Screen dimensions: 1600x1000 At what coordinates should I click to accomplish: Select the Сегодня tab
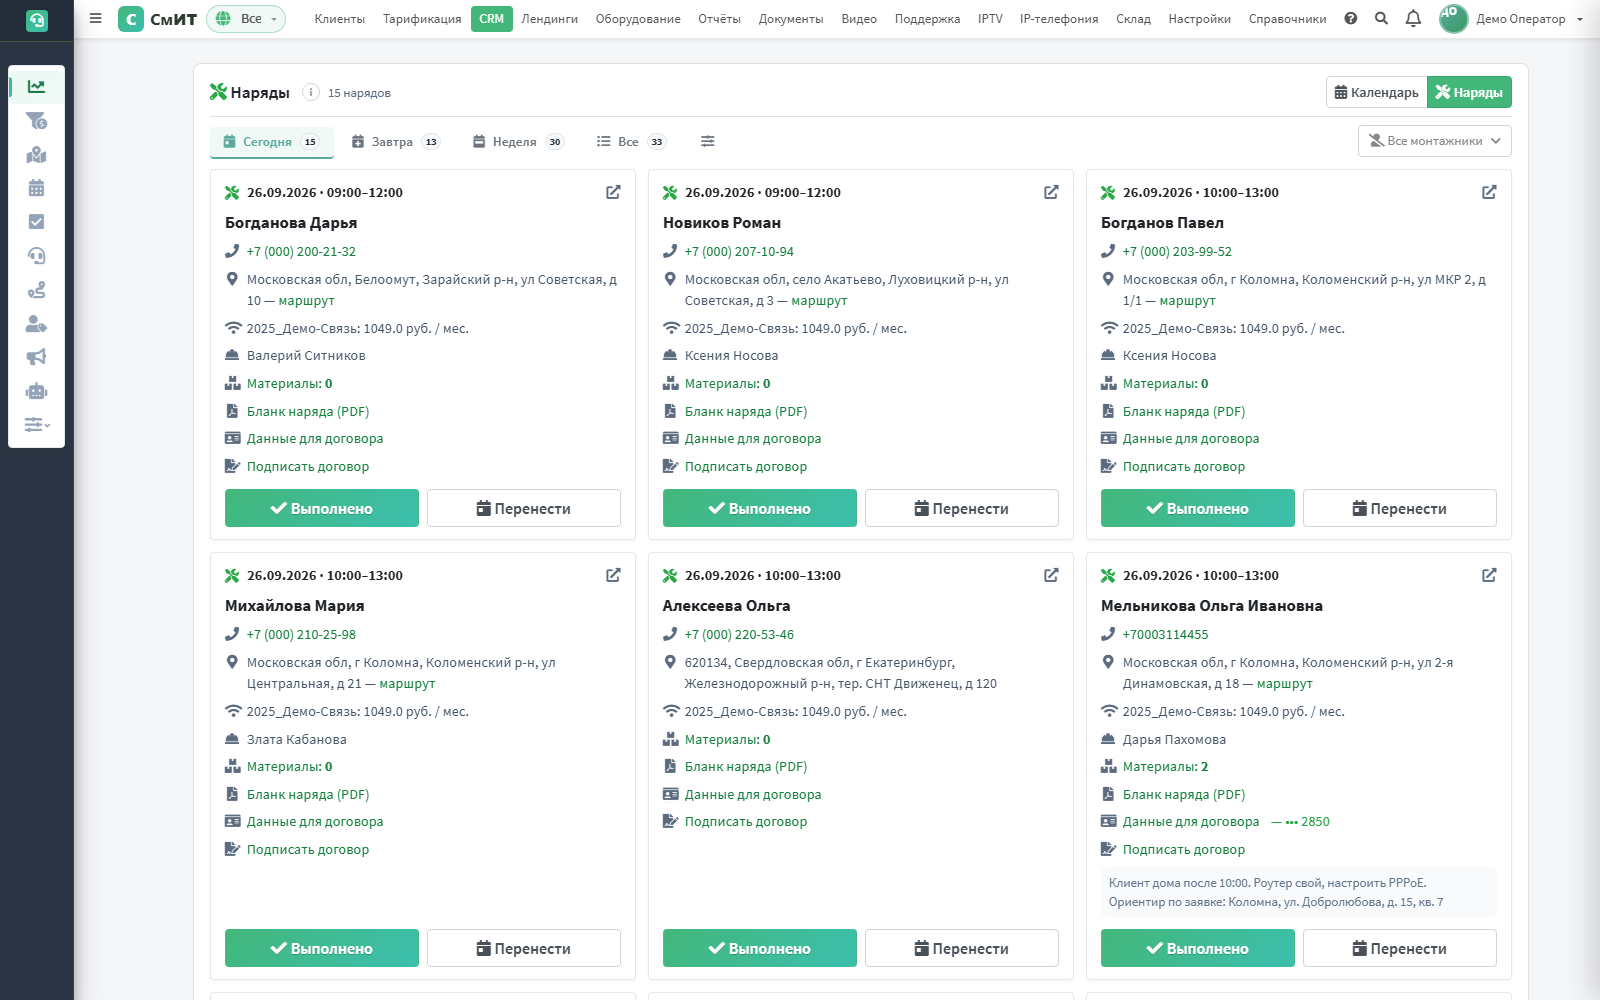[x=271, y=142]
